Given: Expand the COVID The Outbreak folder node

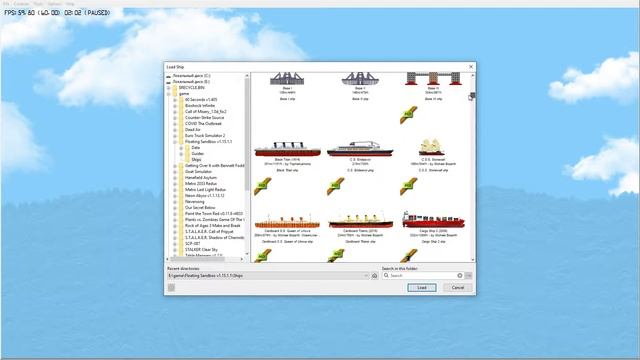Looking at the screenshot, I should (175, 124).
